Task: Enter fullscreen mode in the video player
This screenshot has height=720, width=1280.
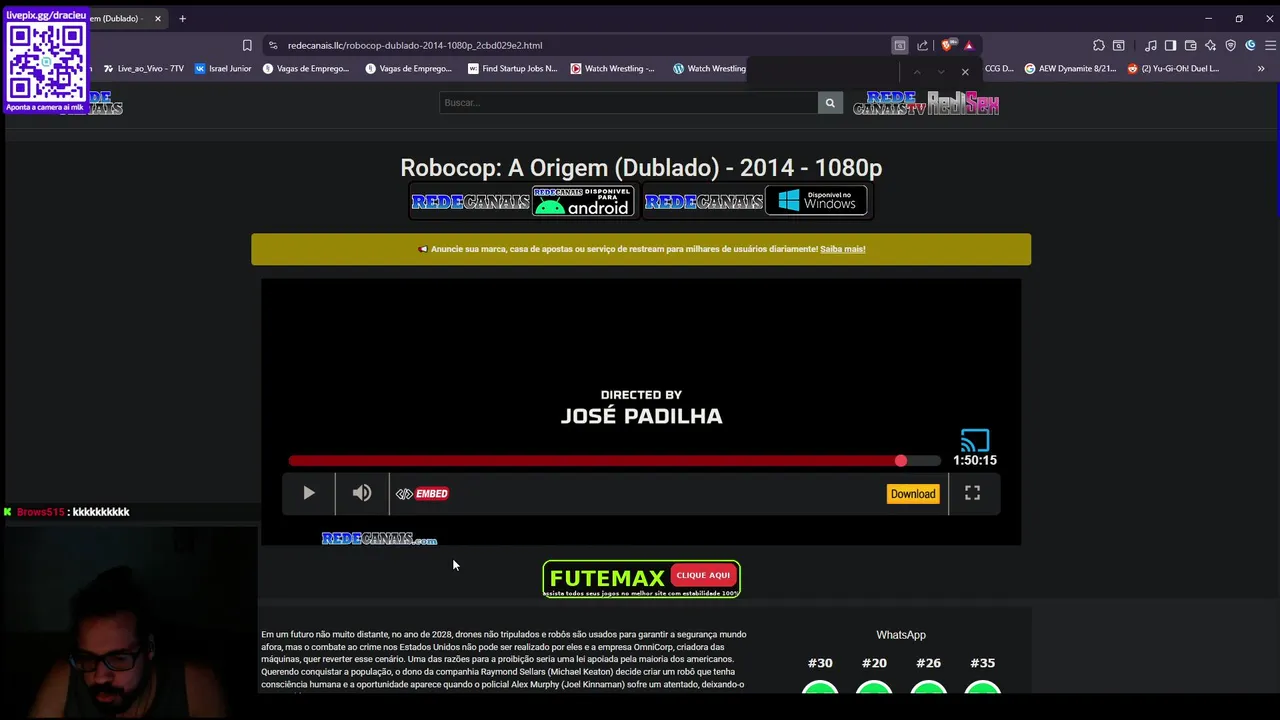Action: tap(972, 493)
